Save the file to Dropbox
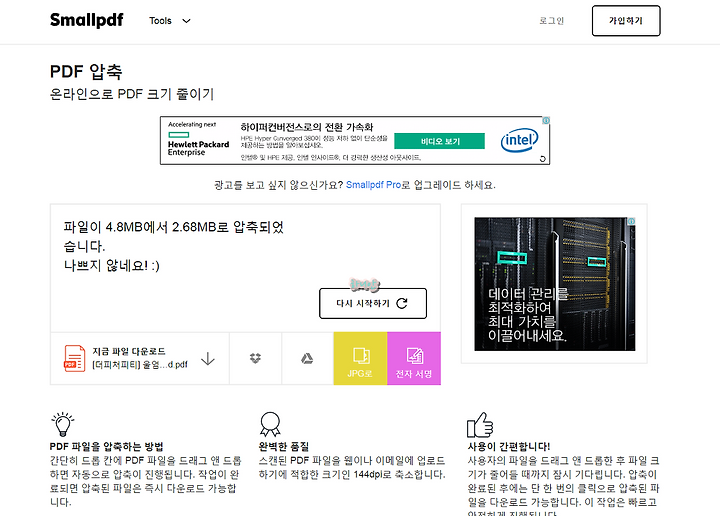 255,359
